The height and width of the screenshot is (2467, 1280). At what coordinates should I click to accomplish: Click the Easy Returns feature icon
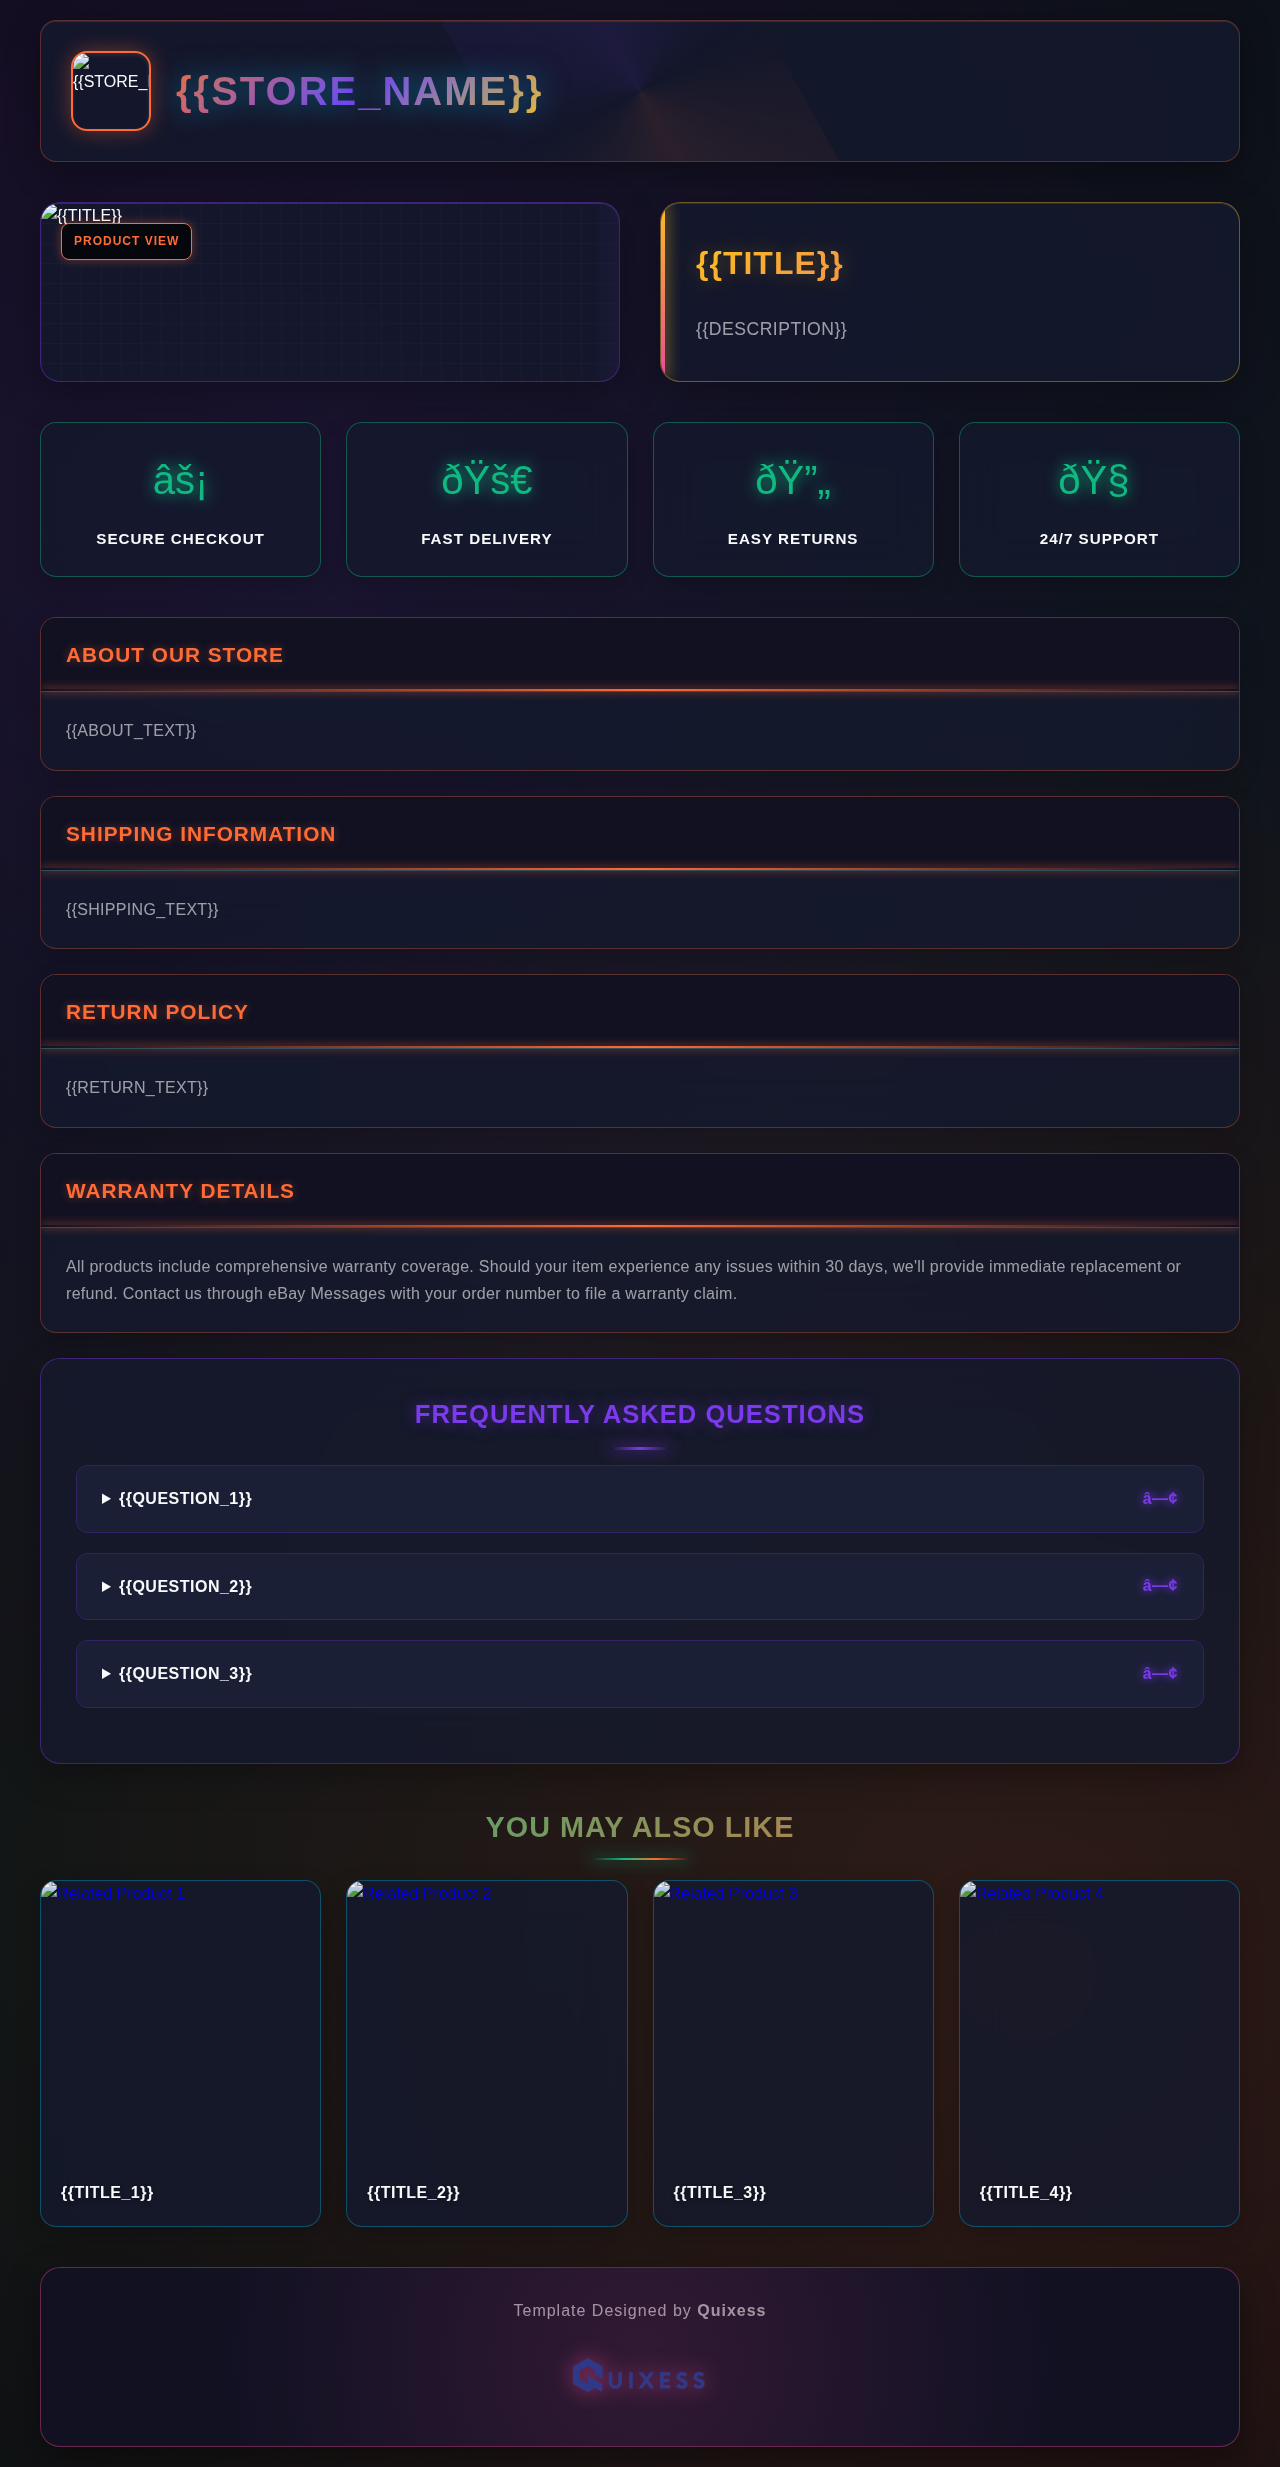(793, 481)
